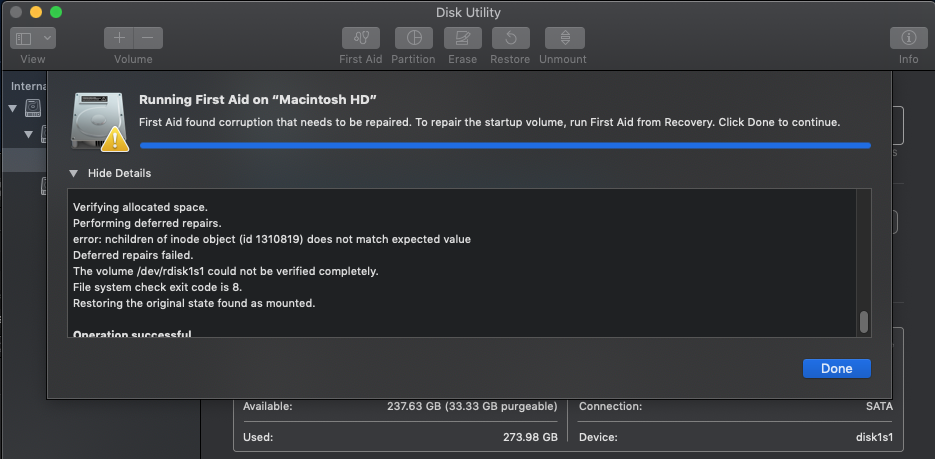The width and height of the screenshot is (935, 459).
Task: Click the Done button
Action: click(x=837, y=368)
